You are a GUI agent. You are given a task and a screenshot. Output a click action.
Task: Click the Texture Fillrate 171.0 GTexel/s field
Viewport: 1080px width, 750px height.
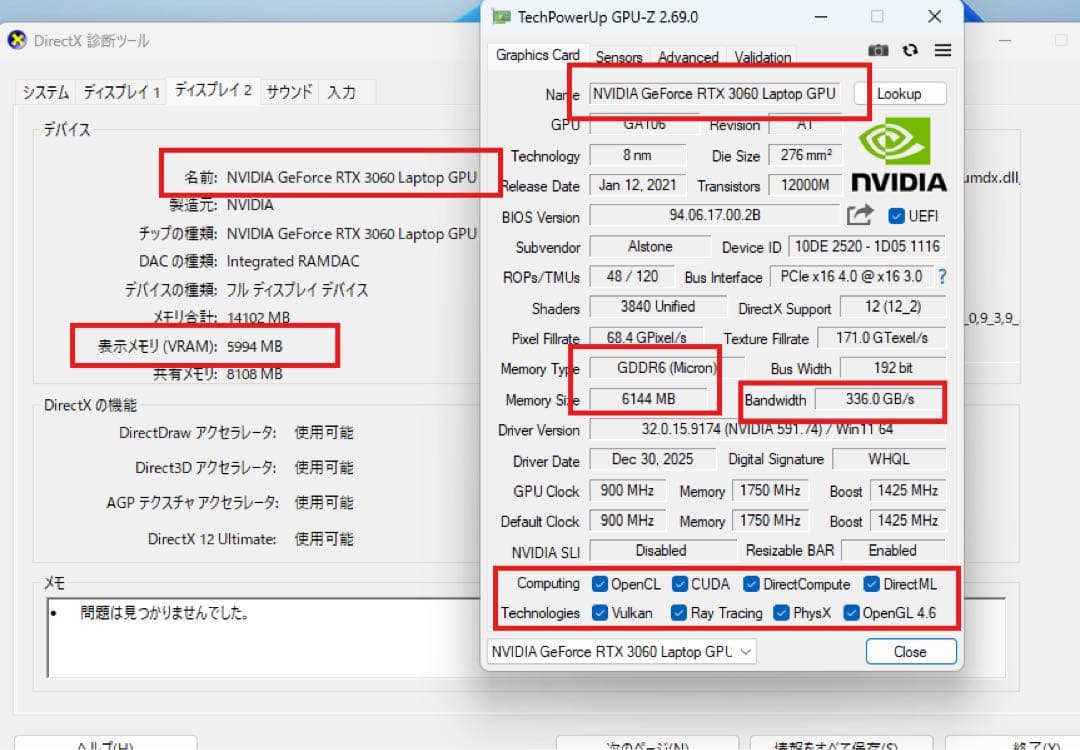click(882, 338)
